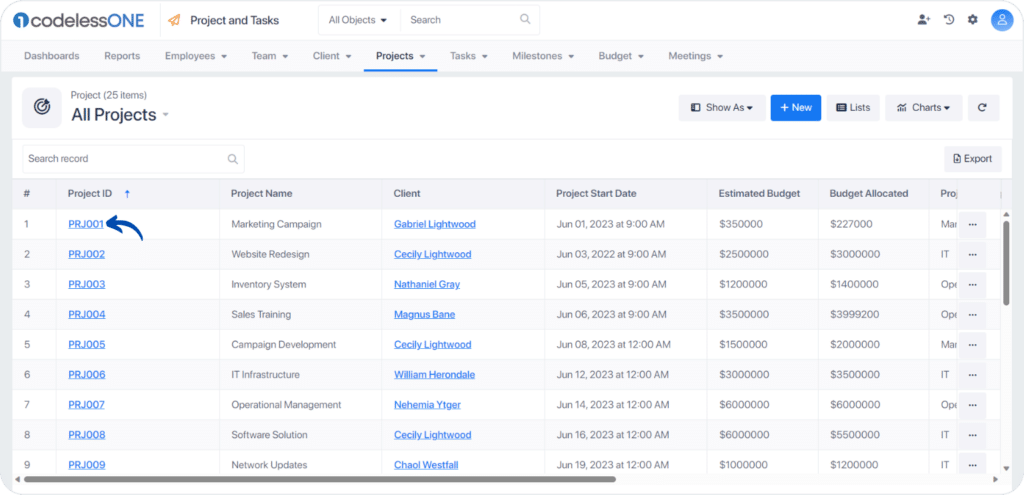Open the user profile avatar
1024x495 pixels.
[x=1002, y=20]
